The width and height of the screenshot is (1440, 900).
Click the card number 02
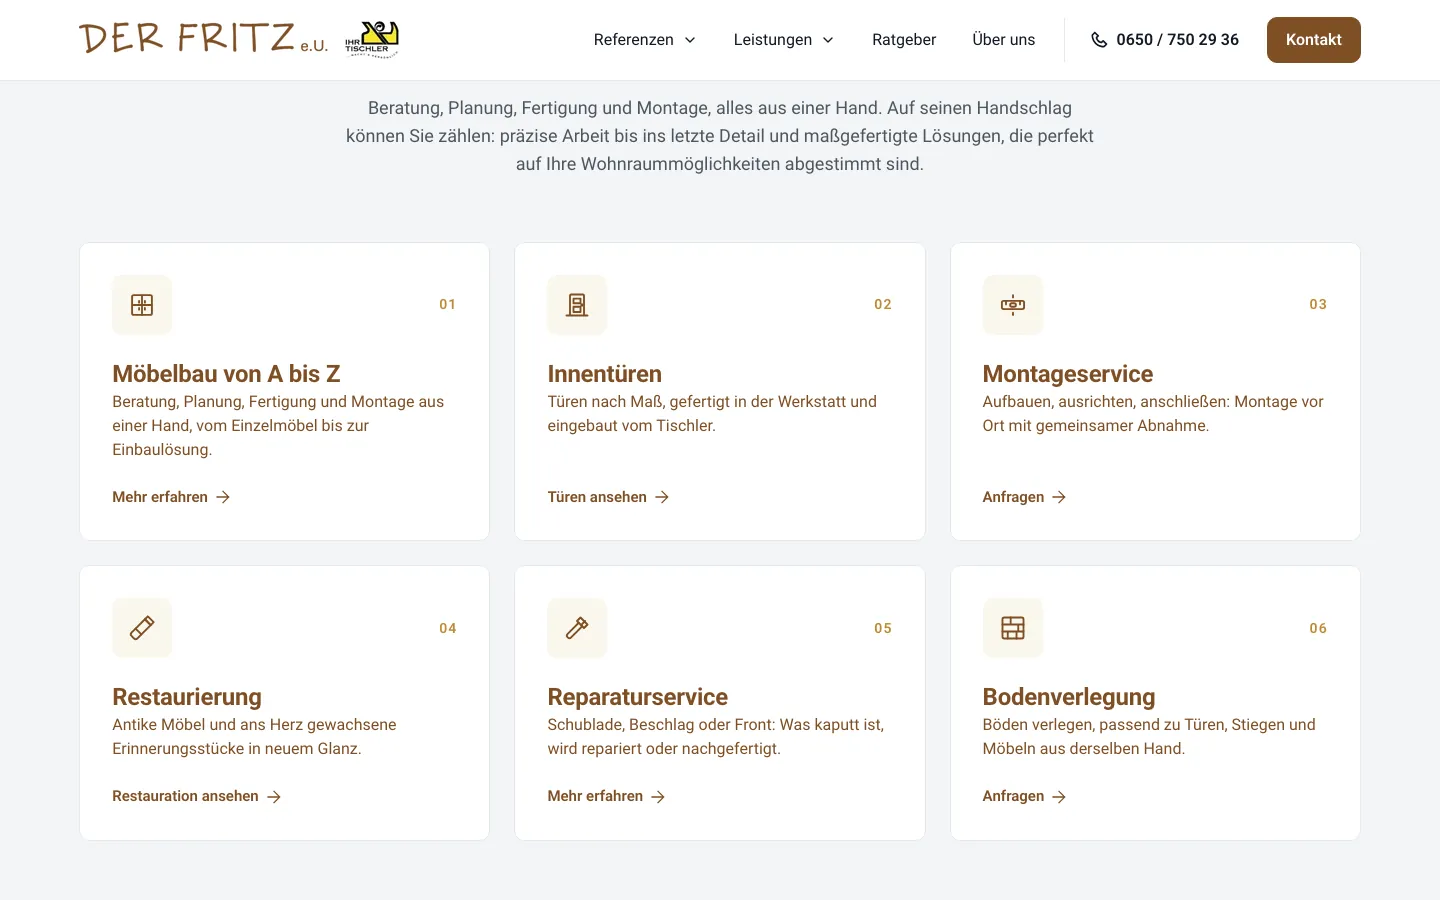(x=882, y=304)
